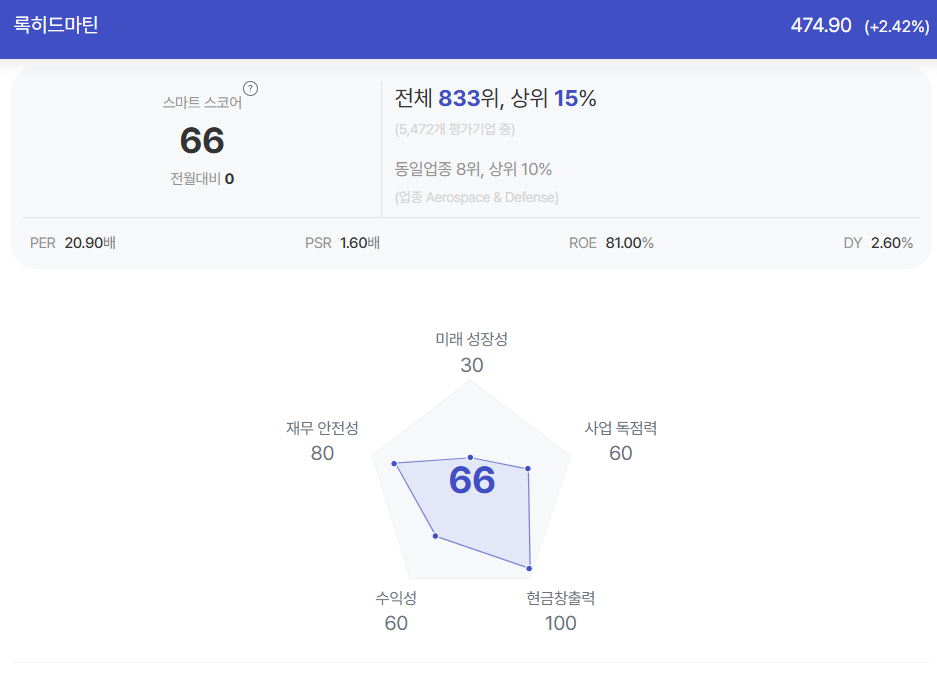
Task: Click the DY 2.60% dividend yield metric
Action: click(878, 243)
